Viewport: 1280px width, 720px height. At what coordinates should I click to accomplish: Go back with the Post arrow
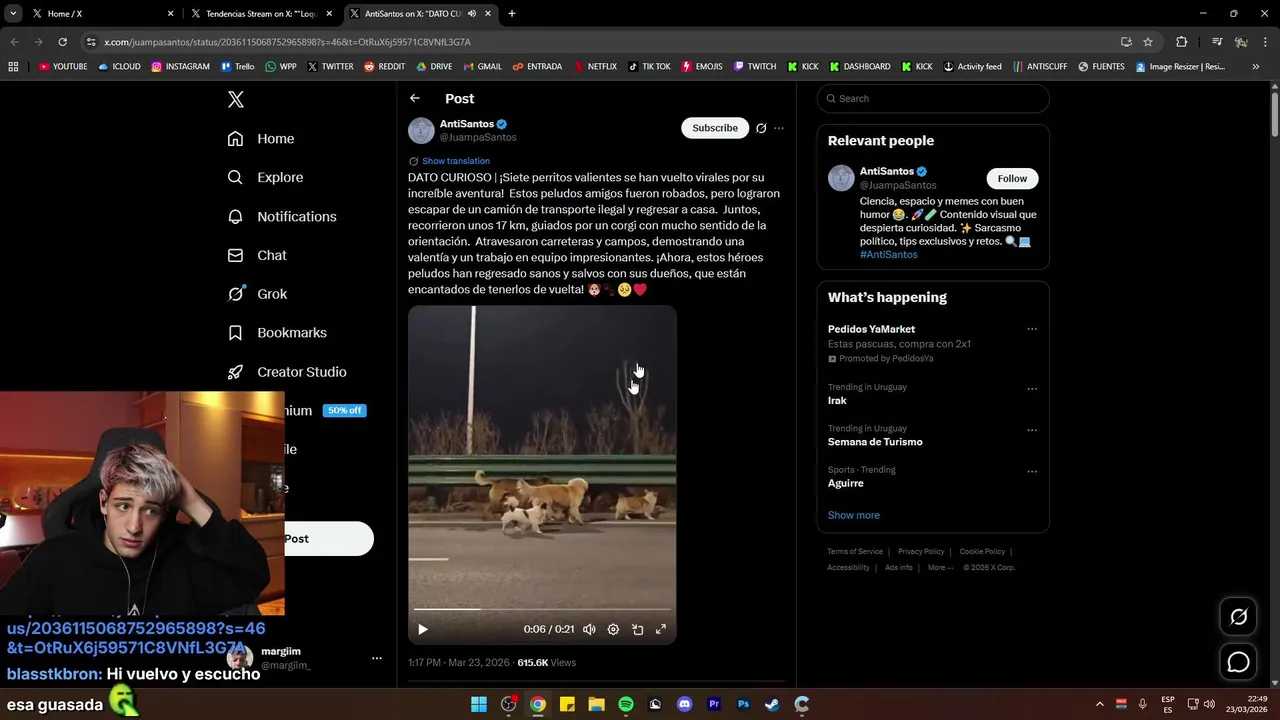(x=415, y=98)
